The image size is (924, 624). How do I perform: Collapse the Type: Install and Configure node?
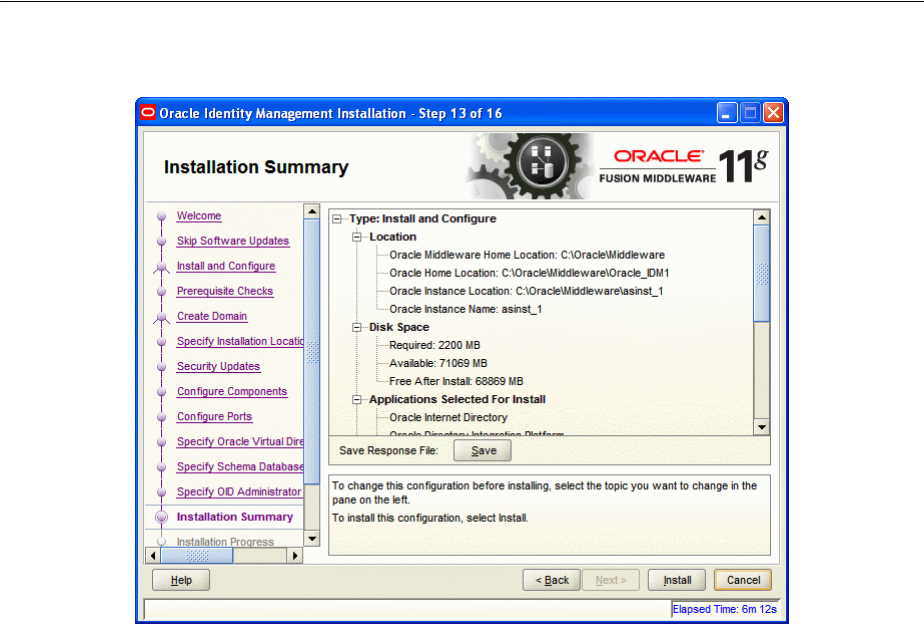click(336, 219)
